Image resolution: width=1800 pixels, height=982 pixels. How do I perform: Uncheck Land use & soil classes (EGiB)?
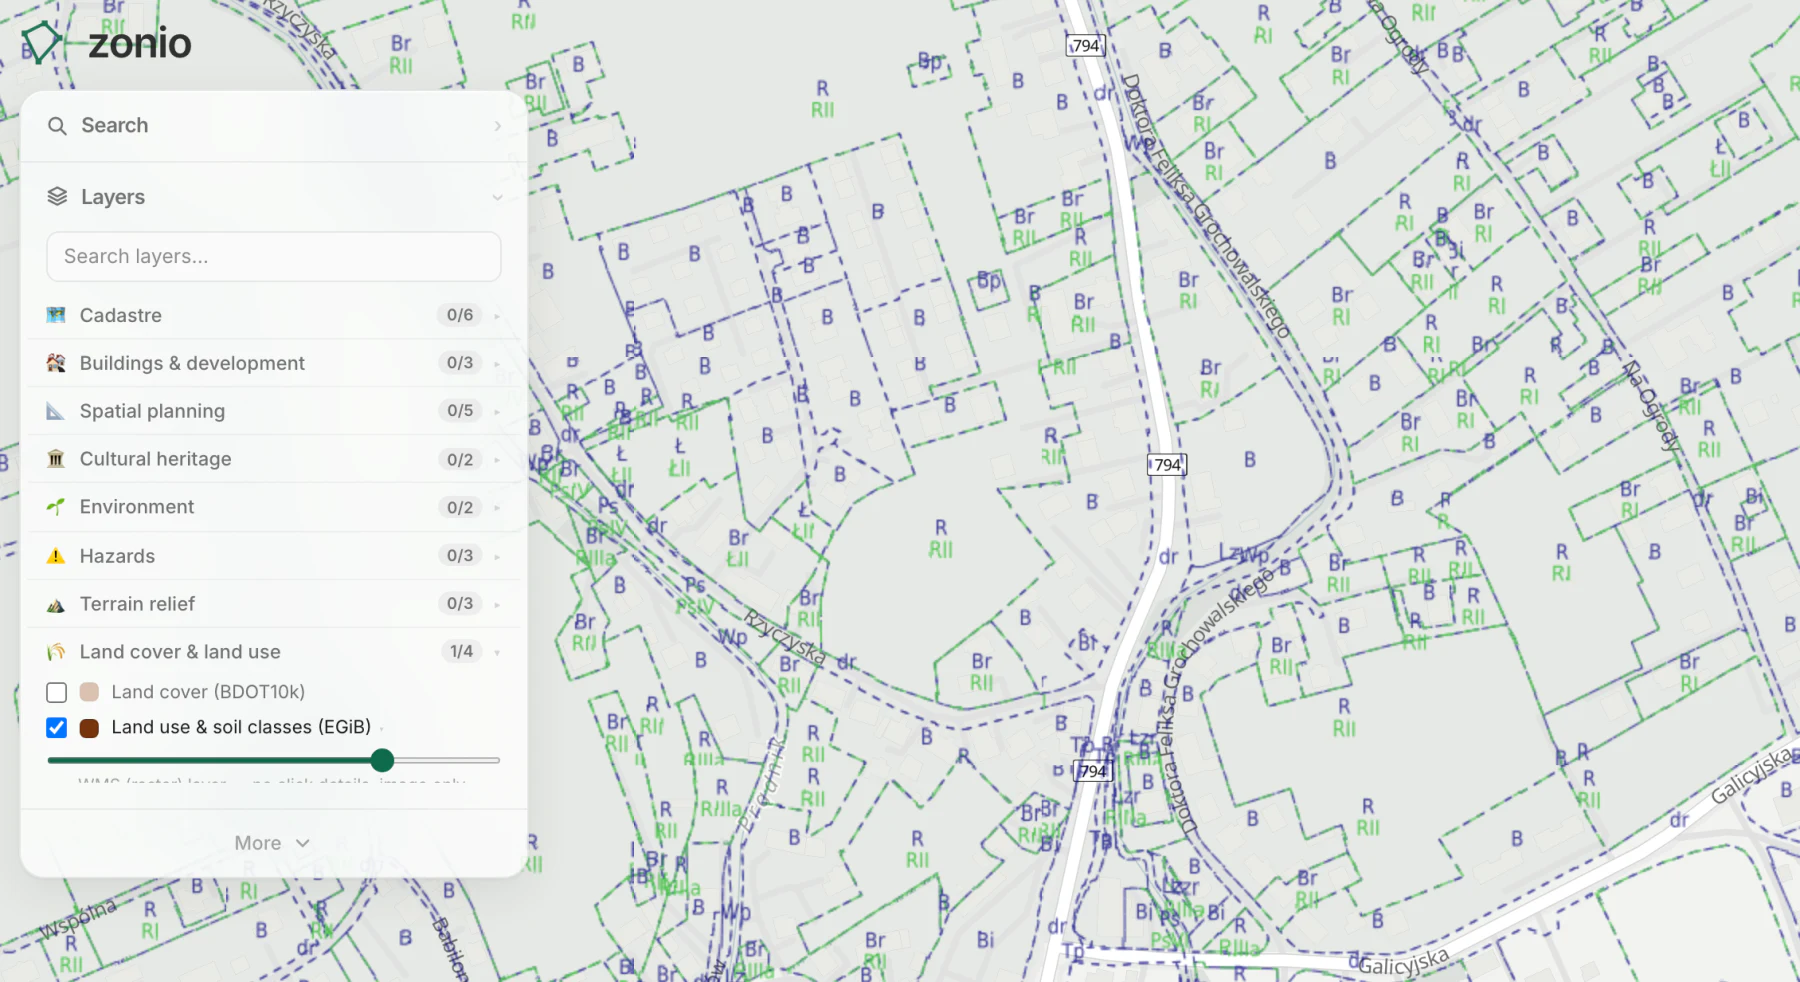tap(57, 727)
